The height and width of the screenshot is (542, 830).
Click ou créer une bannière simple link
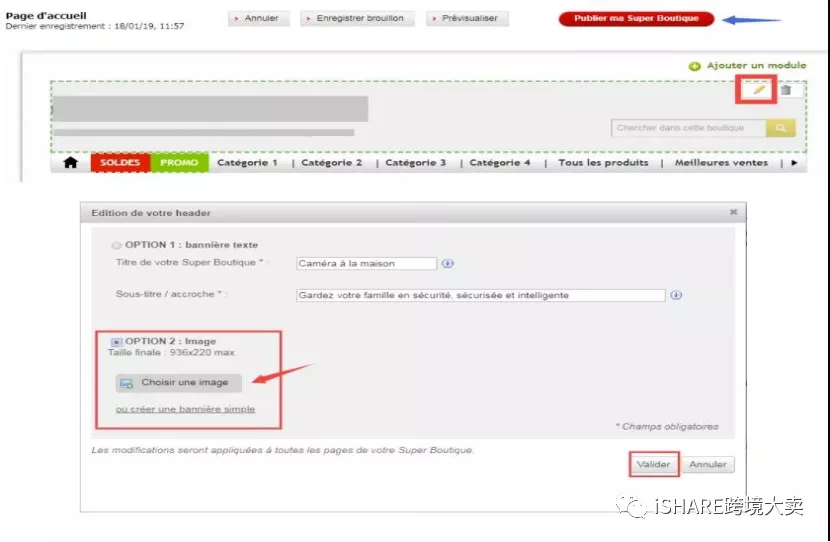click(x=185, y=409)
